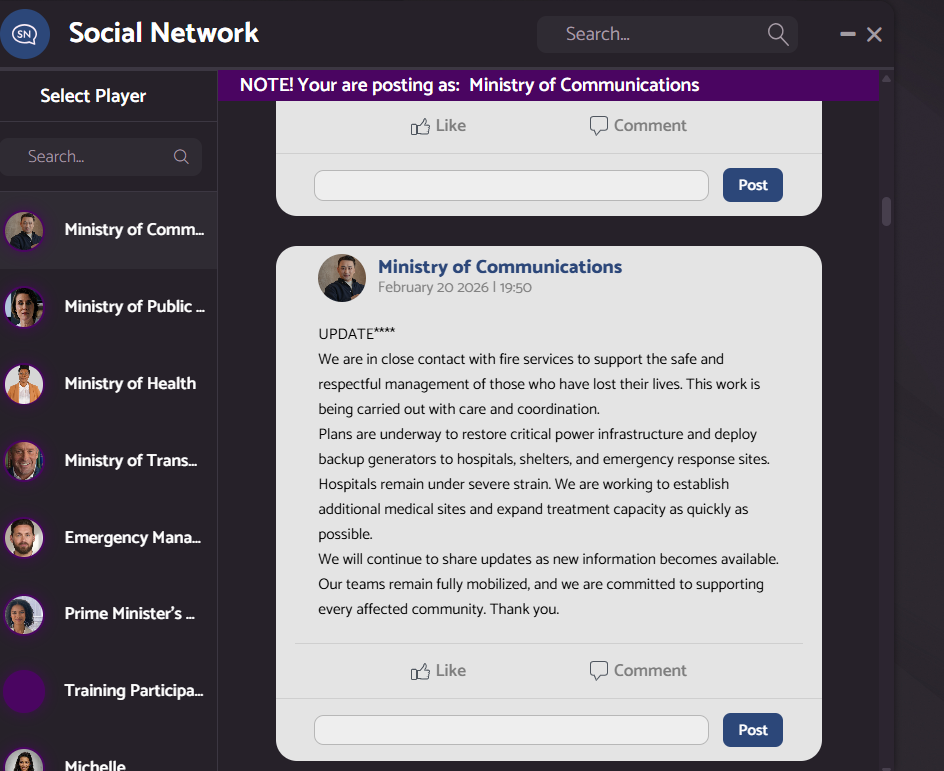Click the Ministry of Communications avatar on the post
The height and width of the screenshot is (771, 944).
click(341, 278)
